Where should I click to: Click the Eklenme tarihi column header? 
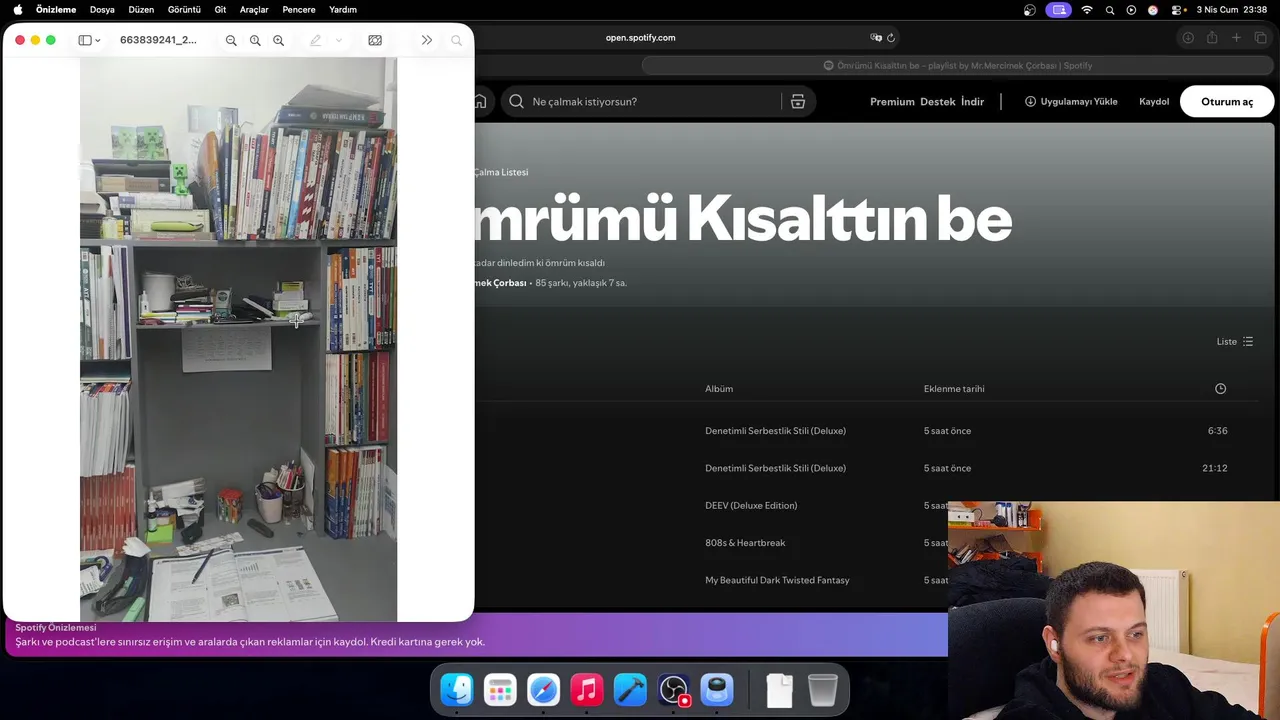pos(954,389)
